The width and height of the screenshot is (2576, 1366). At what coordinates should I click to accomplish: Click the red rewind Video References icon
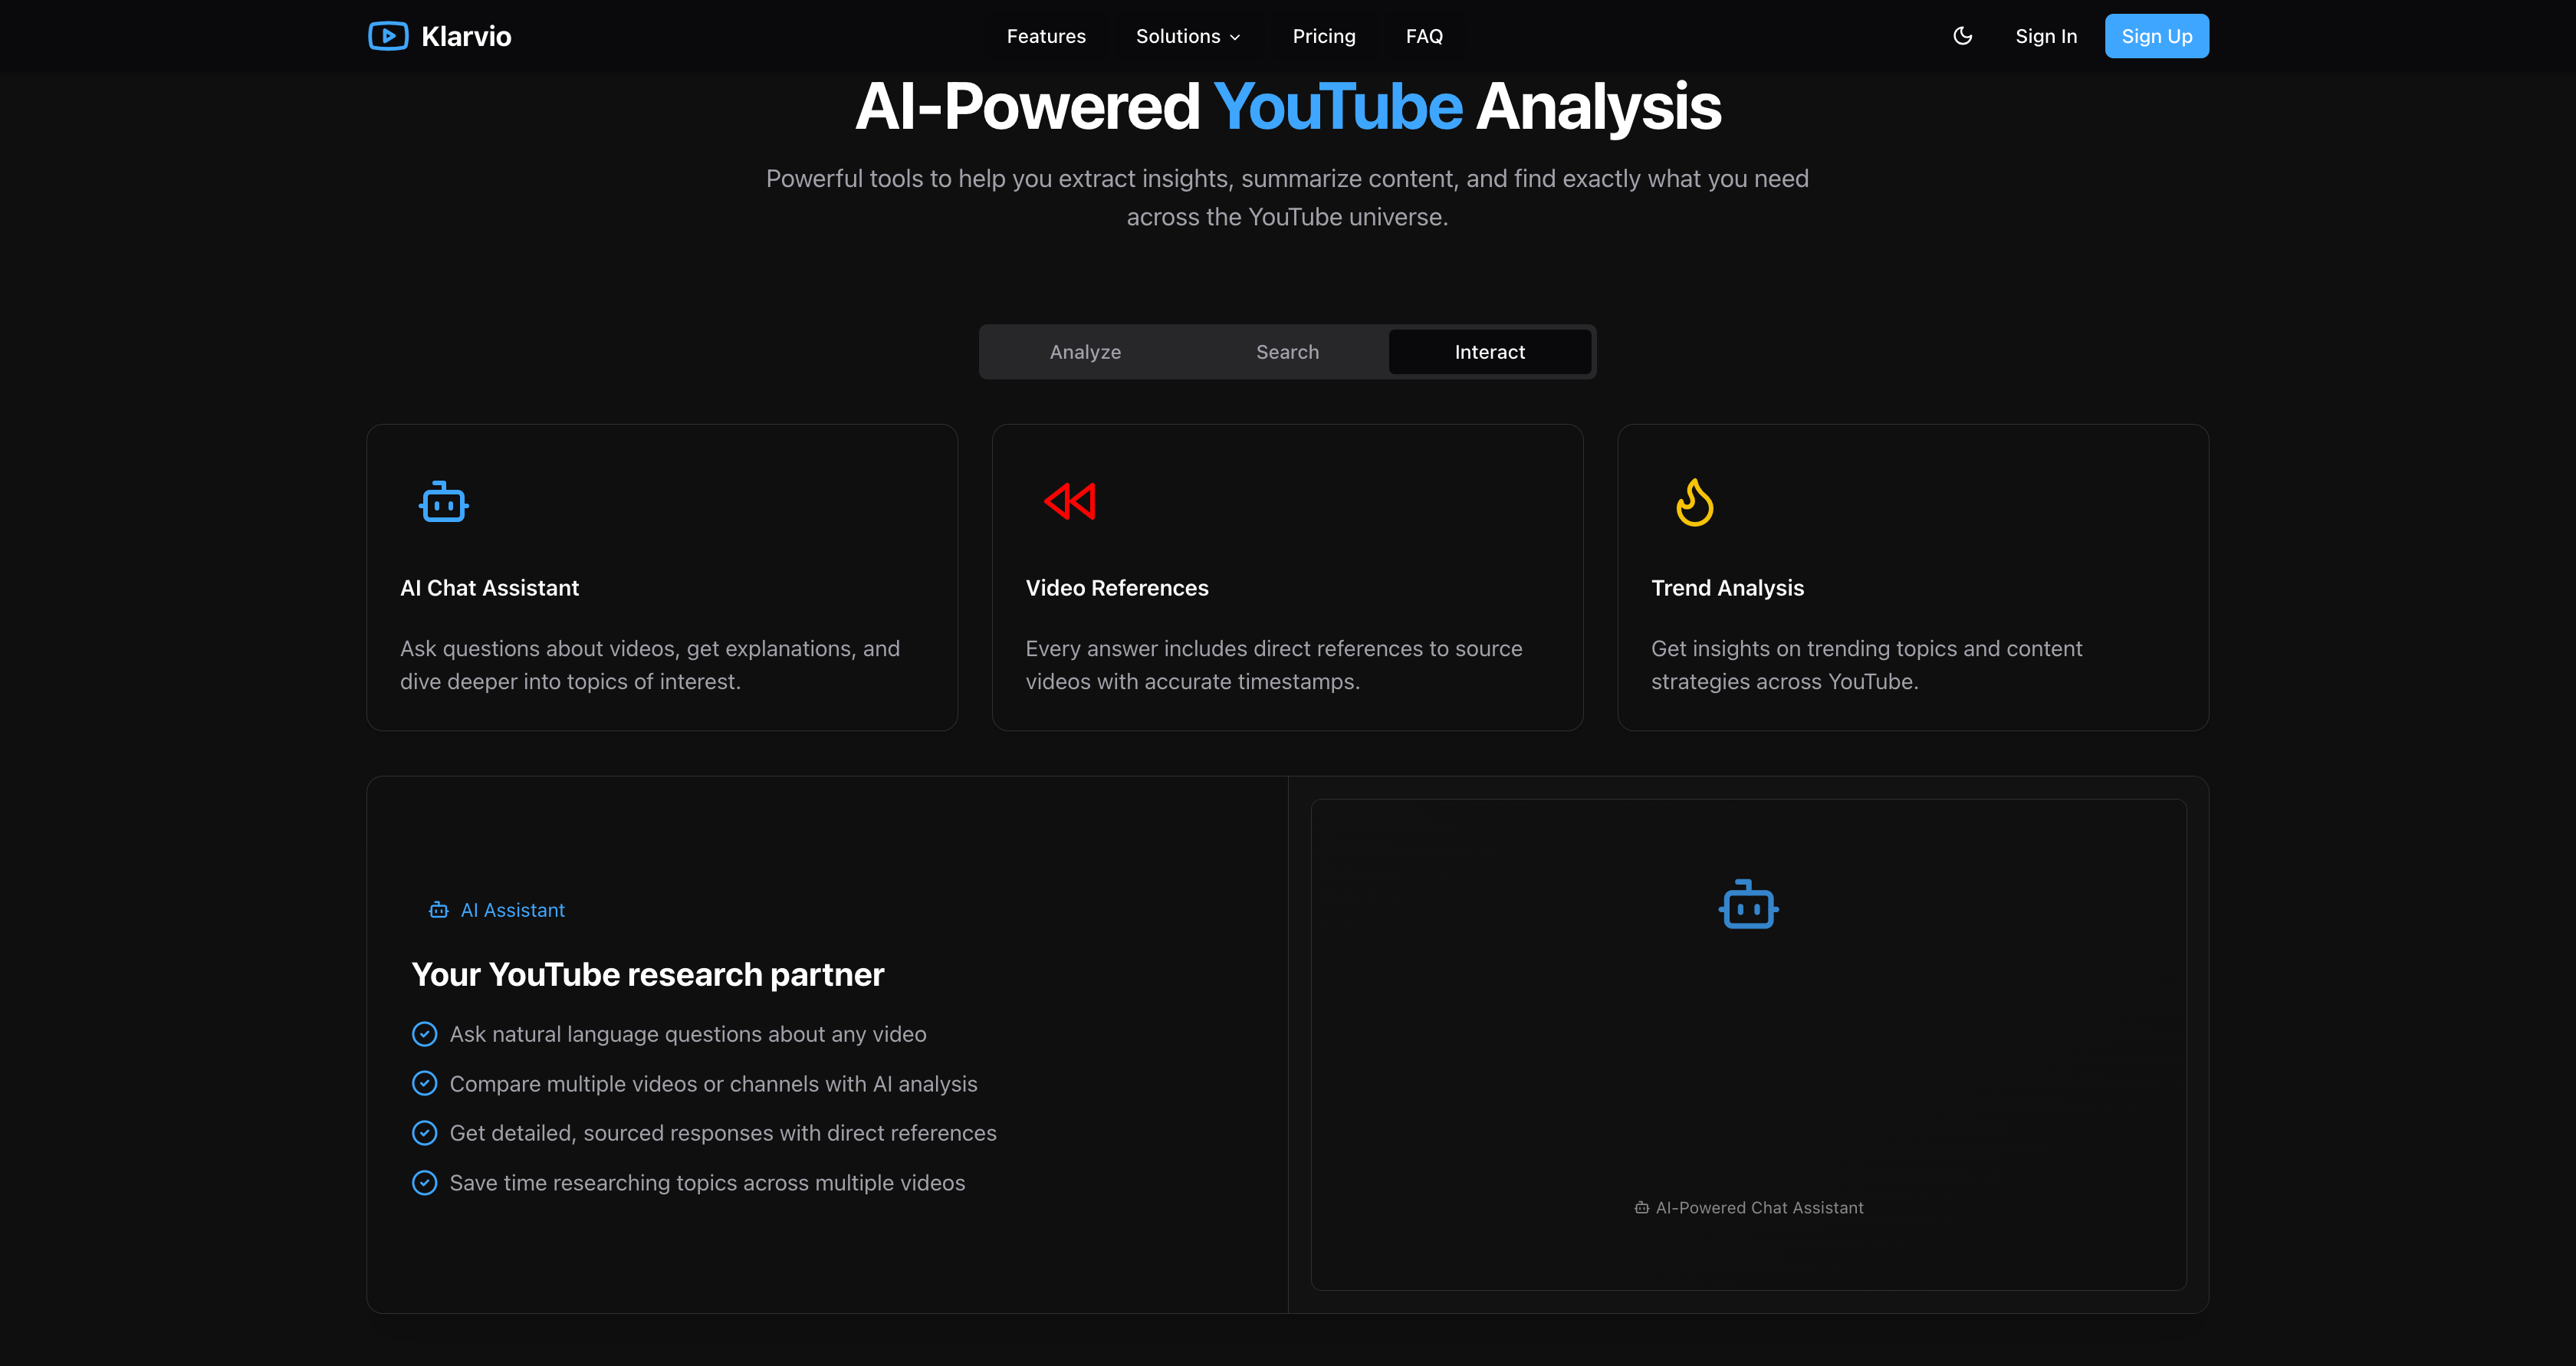click(1069, 502)
